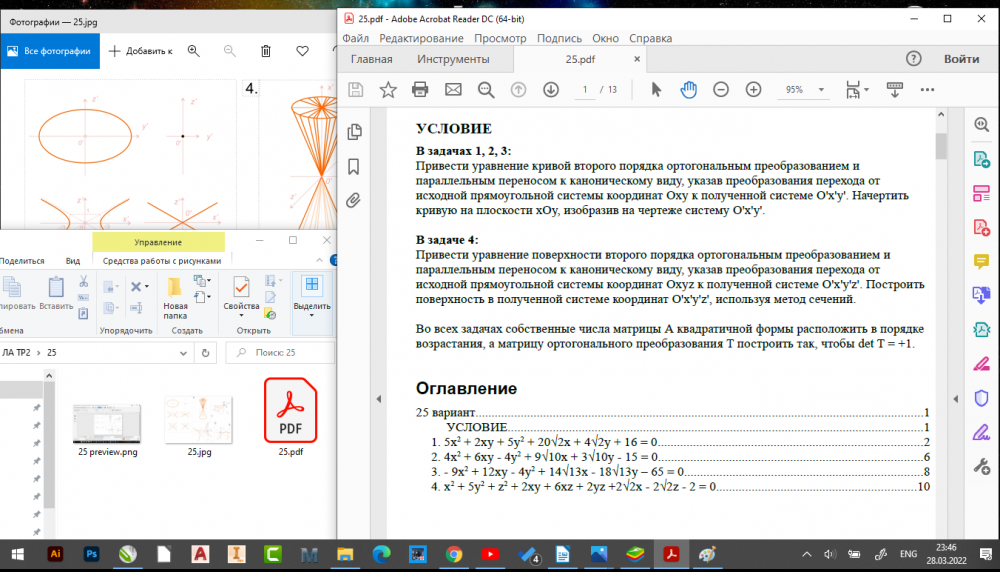Image resolution: width=1000 pixels, height=572 pixels.
Task: Click the Войти sign-in button
Action: [x=961, y=59]
